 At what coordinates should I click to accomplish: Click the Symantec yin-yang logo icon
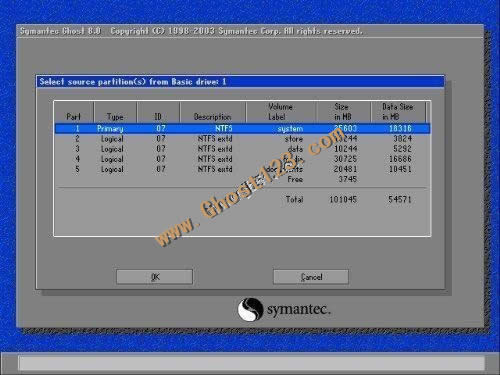(250, 309)
